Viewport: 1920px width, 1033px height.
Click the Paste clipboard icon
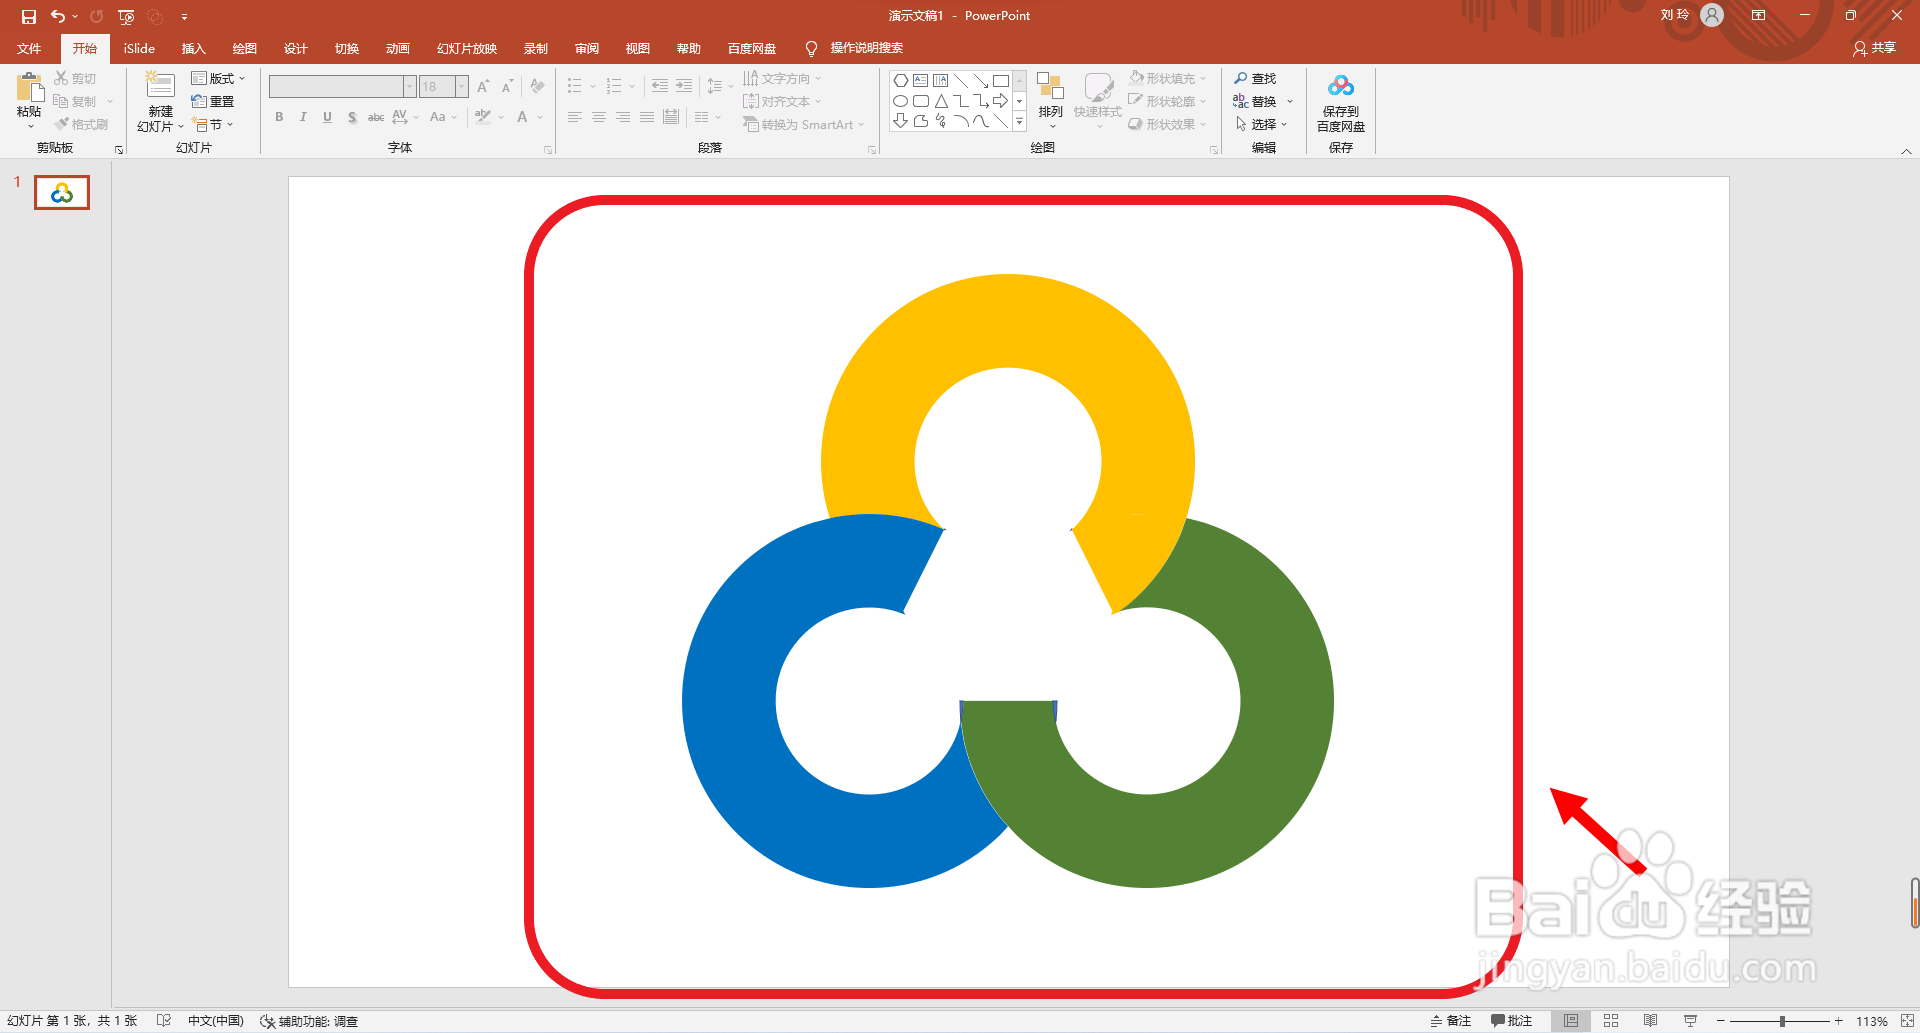click(29, 87)
